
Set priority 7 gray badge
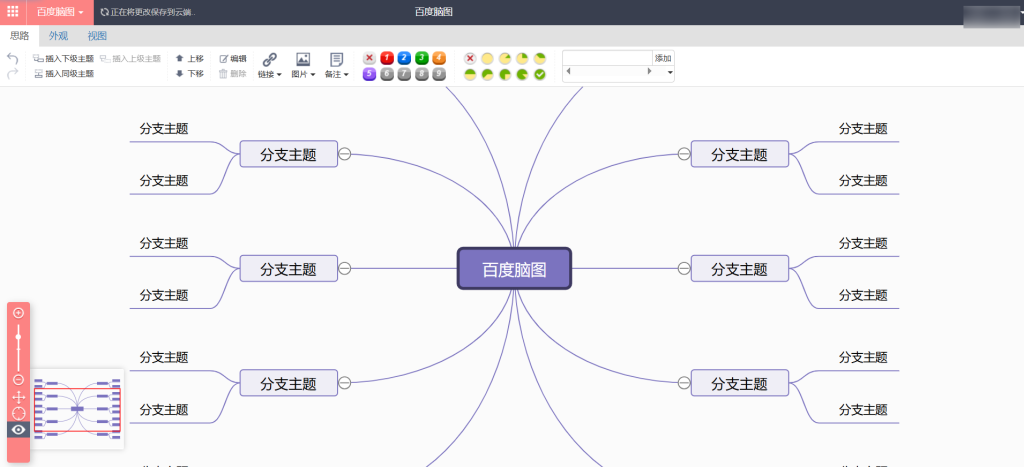404,74
